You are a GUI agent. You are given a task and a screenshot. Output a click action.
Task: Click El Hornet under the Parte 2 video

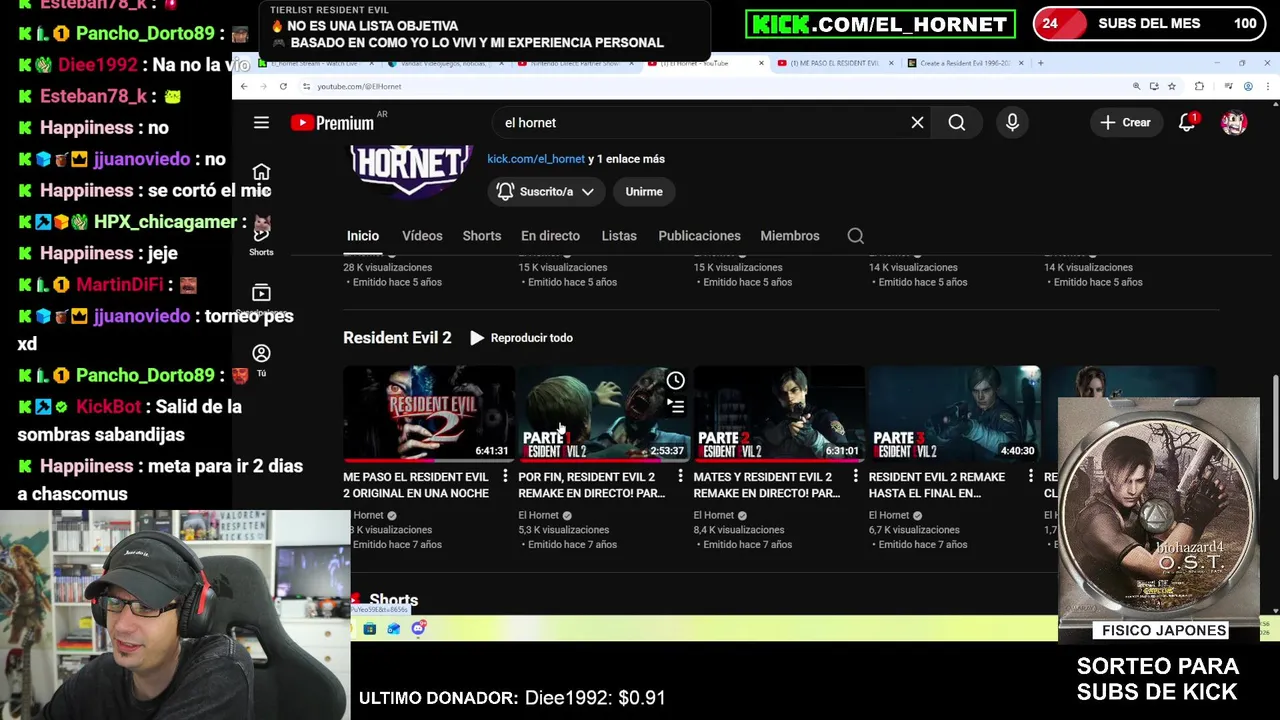(x=713, y=515)
